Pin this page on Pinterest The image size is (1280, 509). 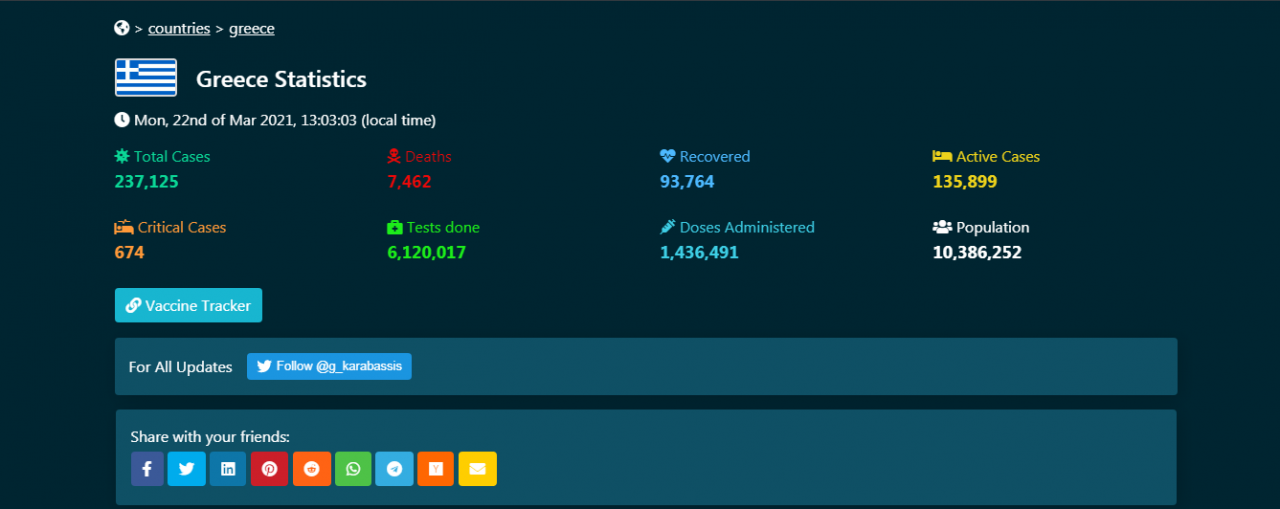[270, 469]
